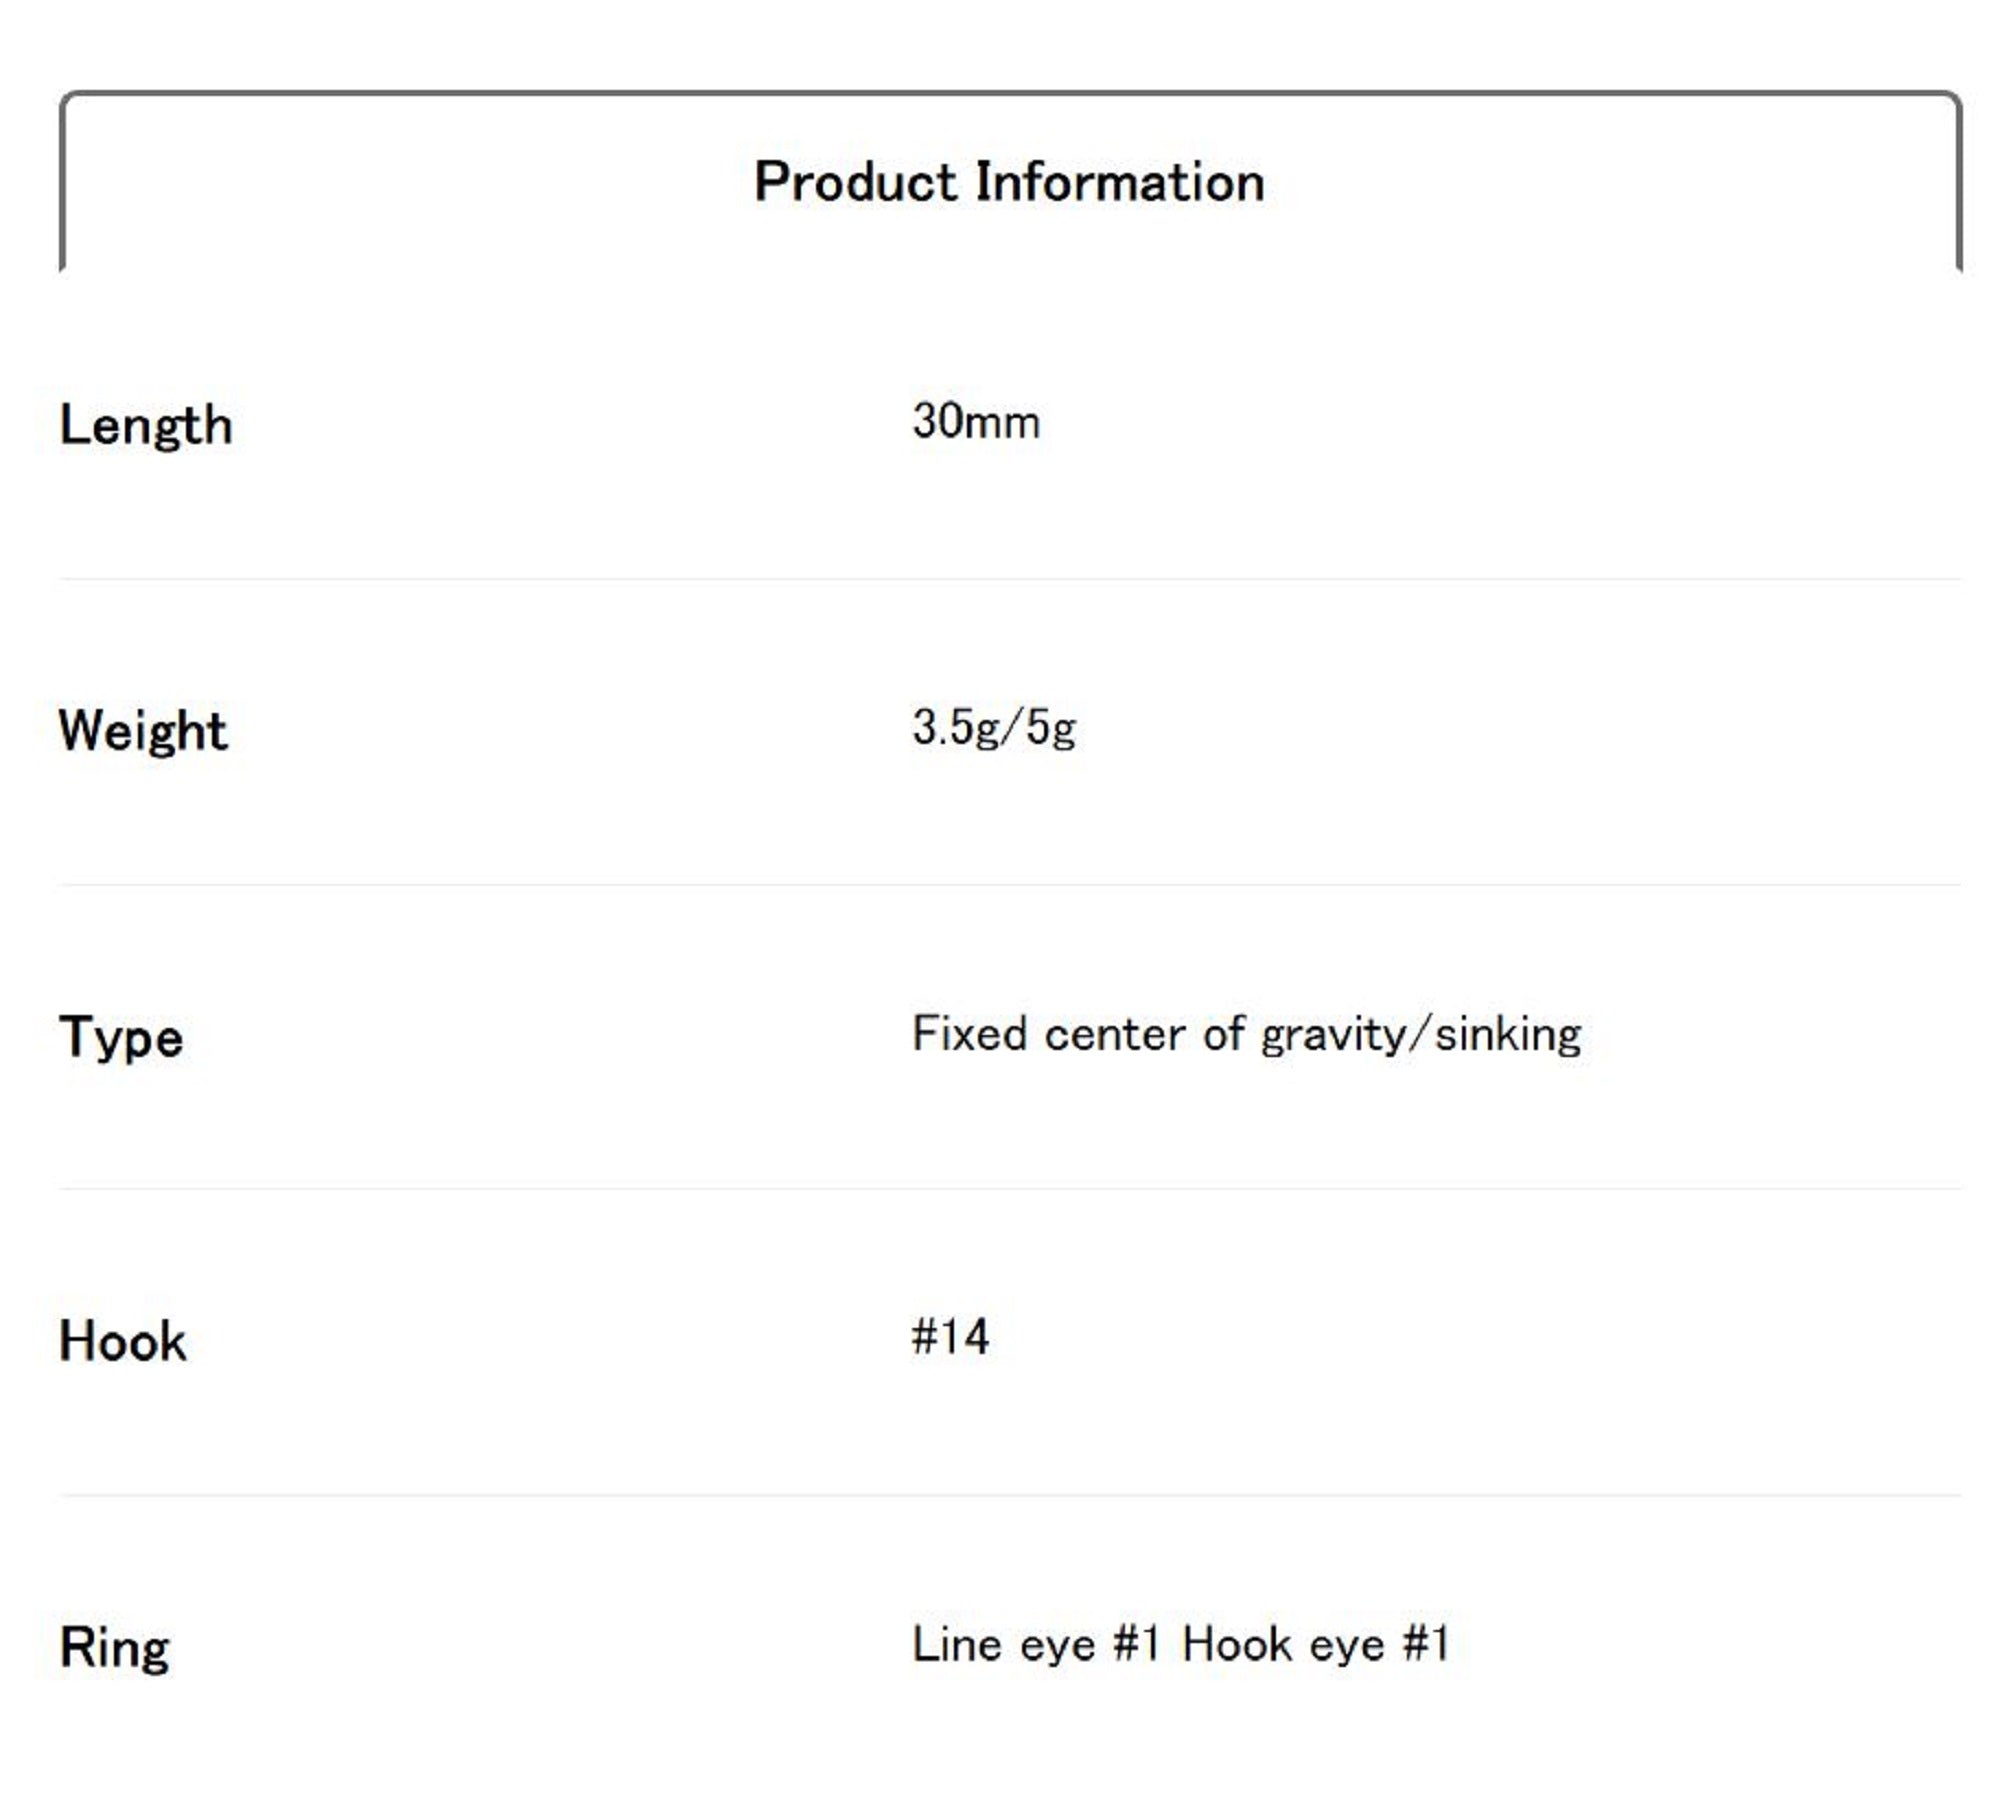Image resolution: width=2000 pixels, height=1805 pixels.
Task: Select the Length row label
Action: coord(146,426)
